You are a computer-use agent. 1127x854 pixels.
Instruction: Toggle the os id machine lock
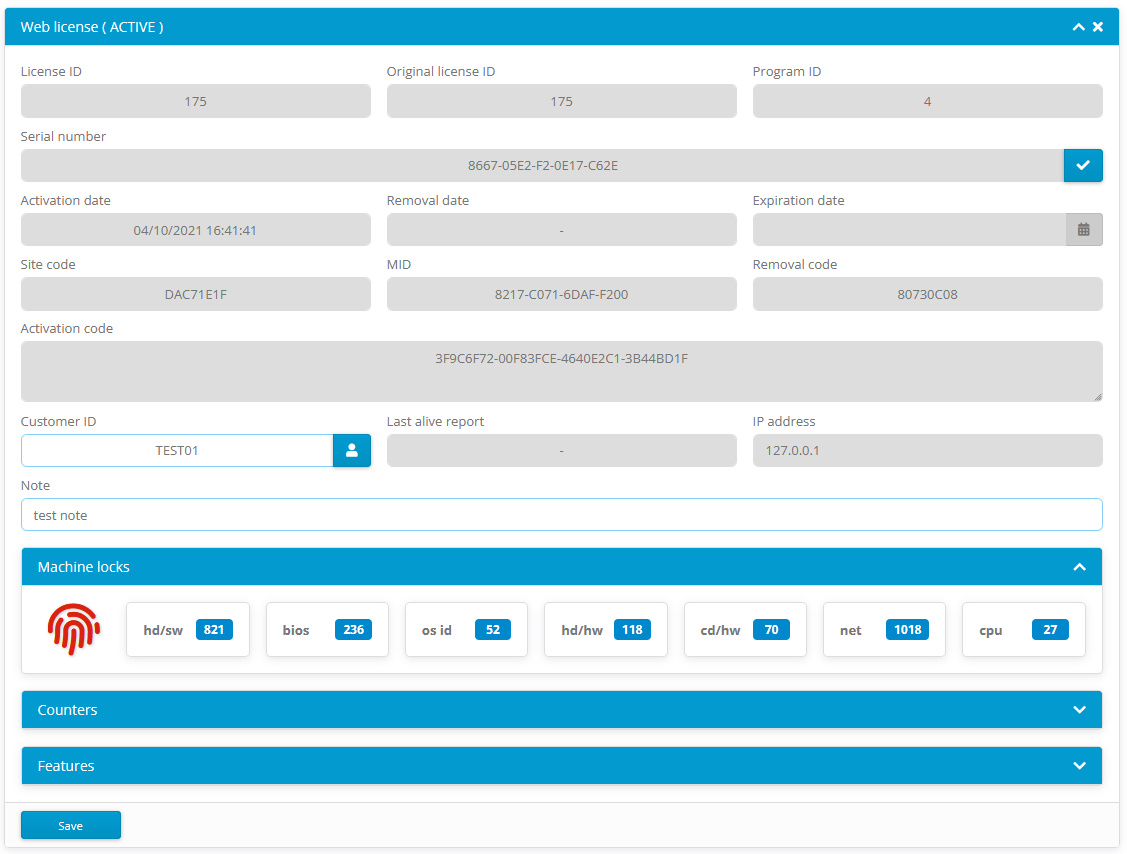(x=466, y=630)
